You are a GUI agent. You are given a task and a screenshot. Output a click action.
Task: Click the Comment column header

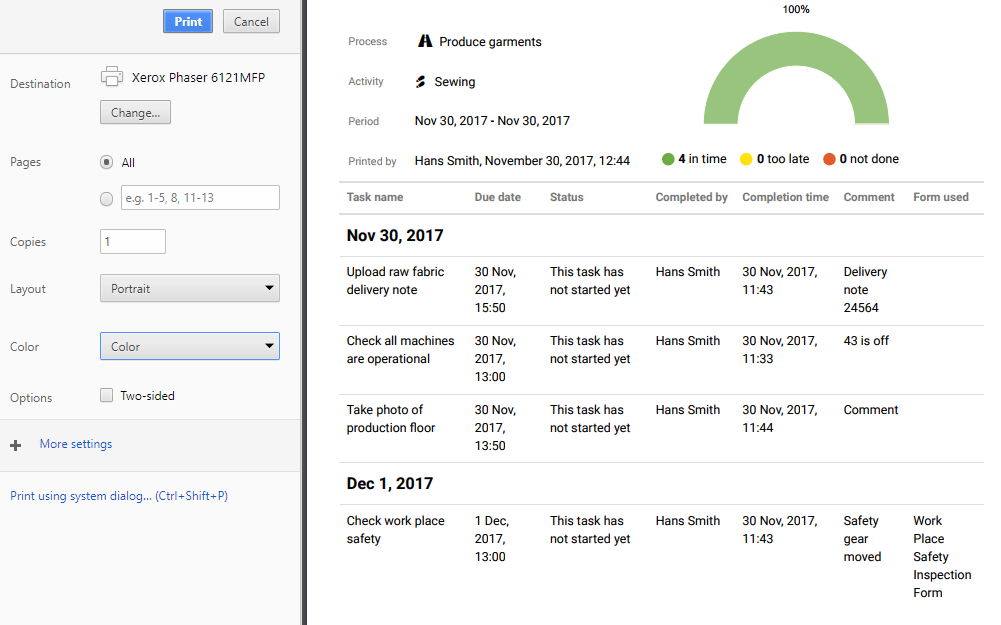(x=869, y=197)
